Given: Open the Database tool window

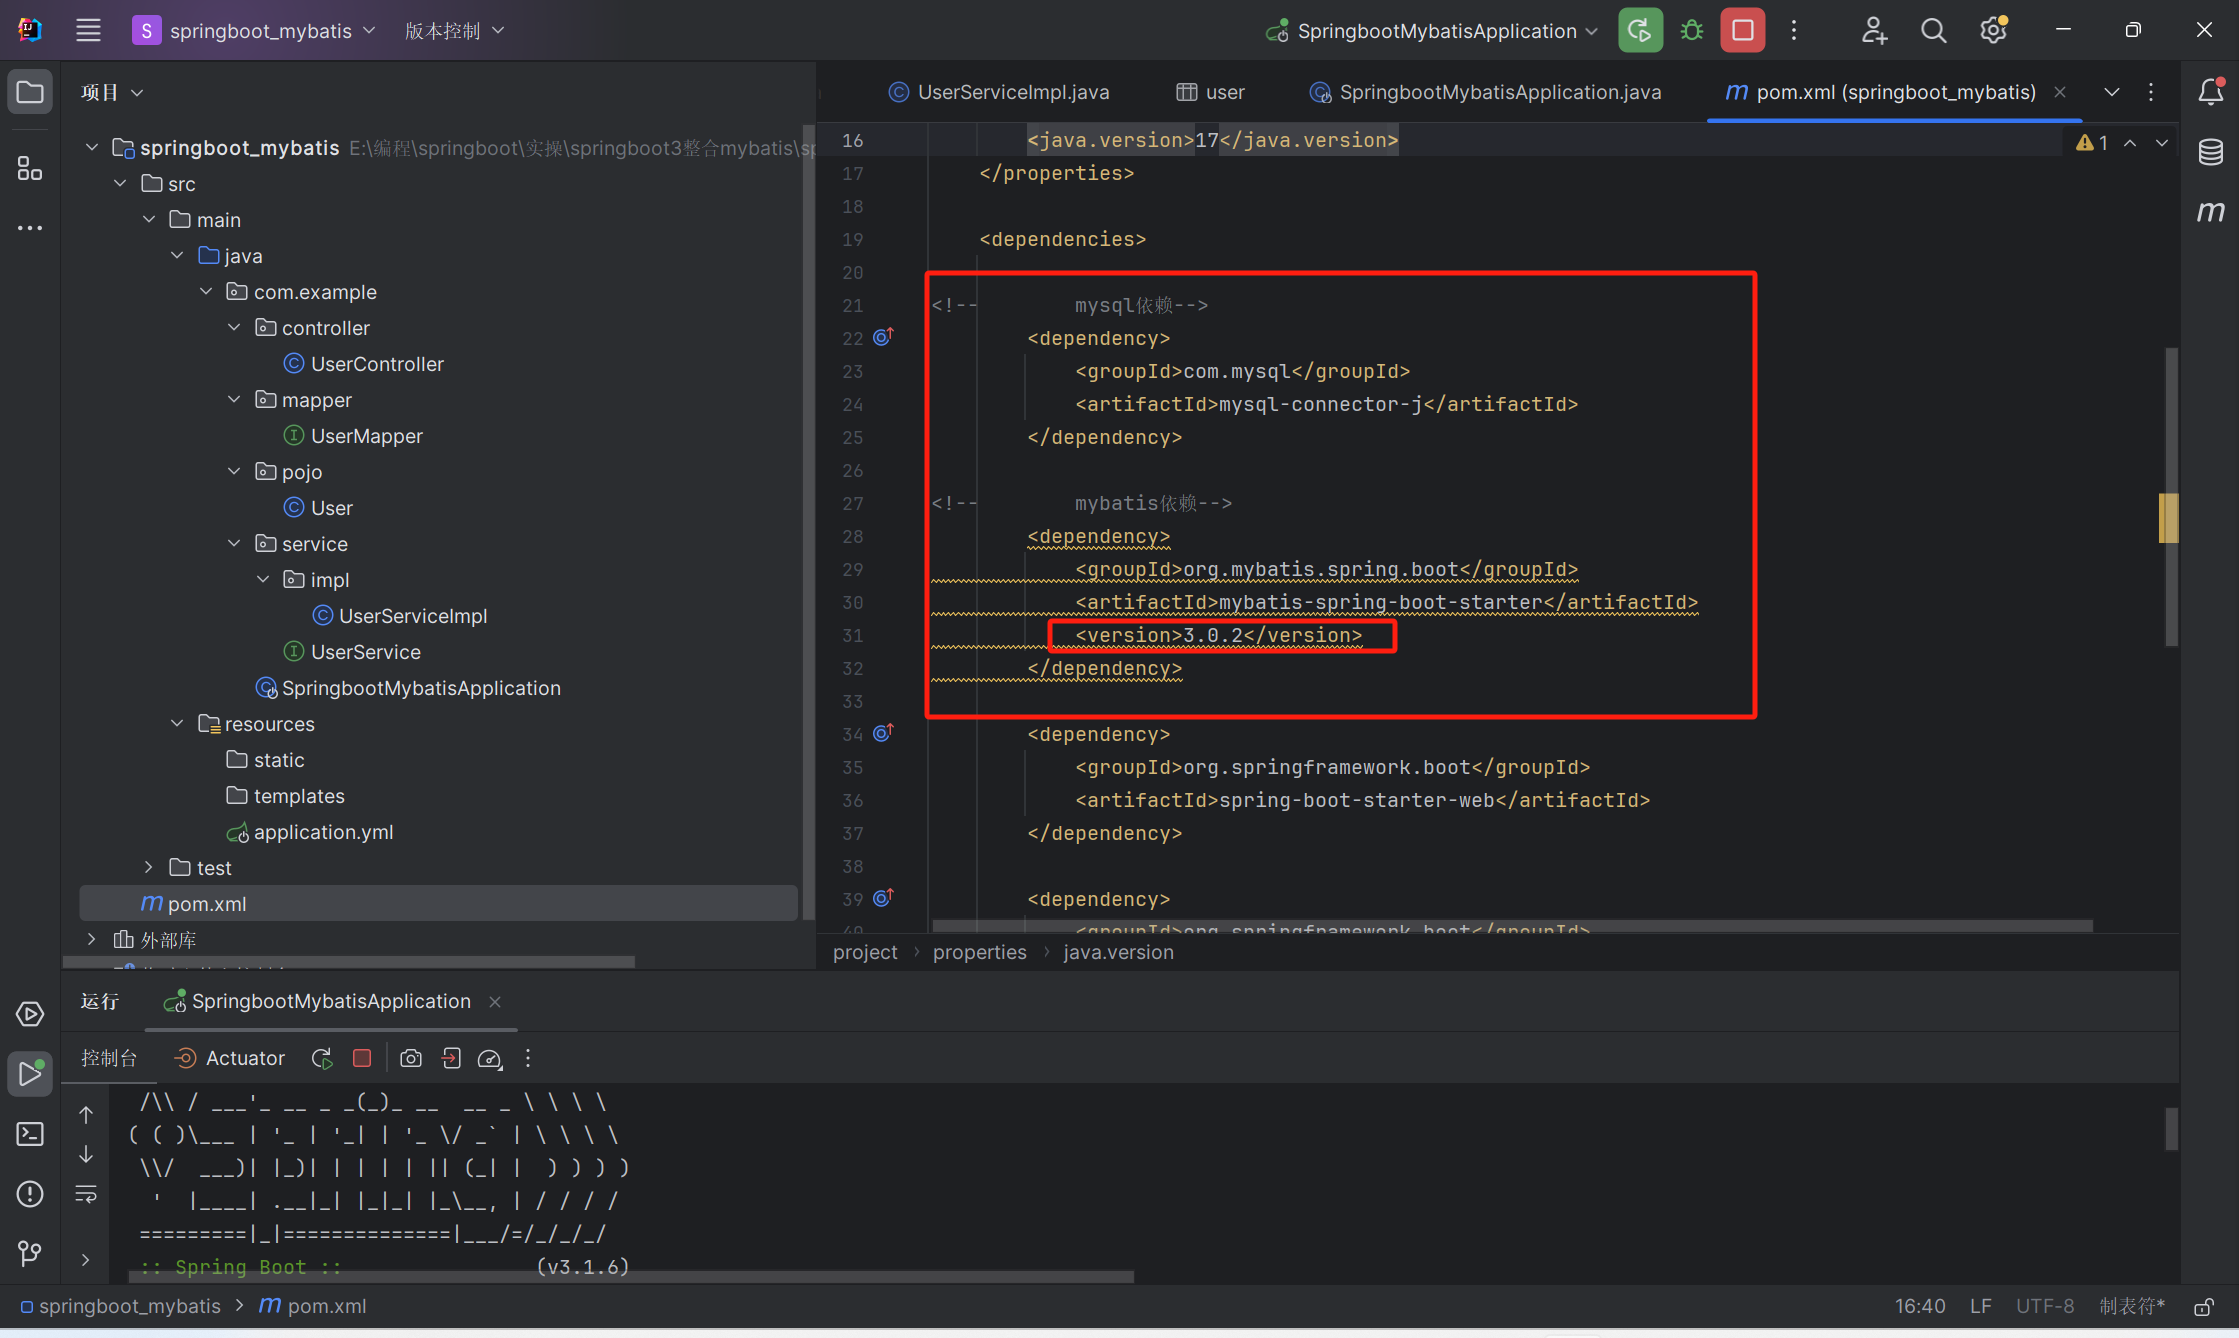Looking at the screenshot, I should point(2210,152).
